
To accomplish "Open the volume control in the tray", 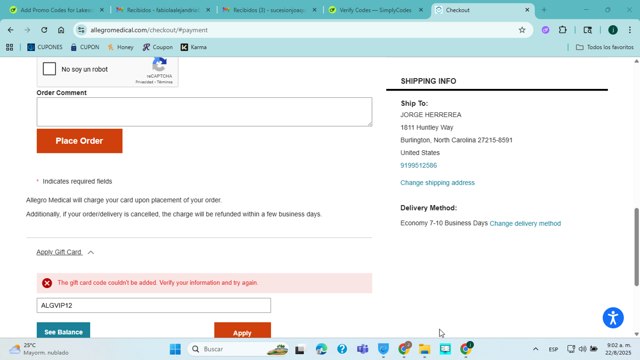I will pos(582,349).
